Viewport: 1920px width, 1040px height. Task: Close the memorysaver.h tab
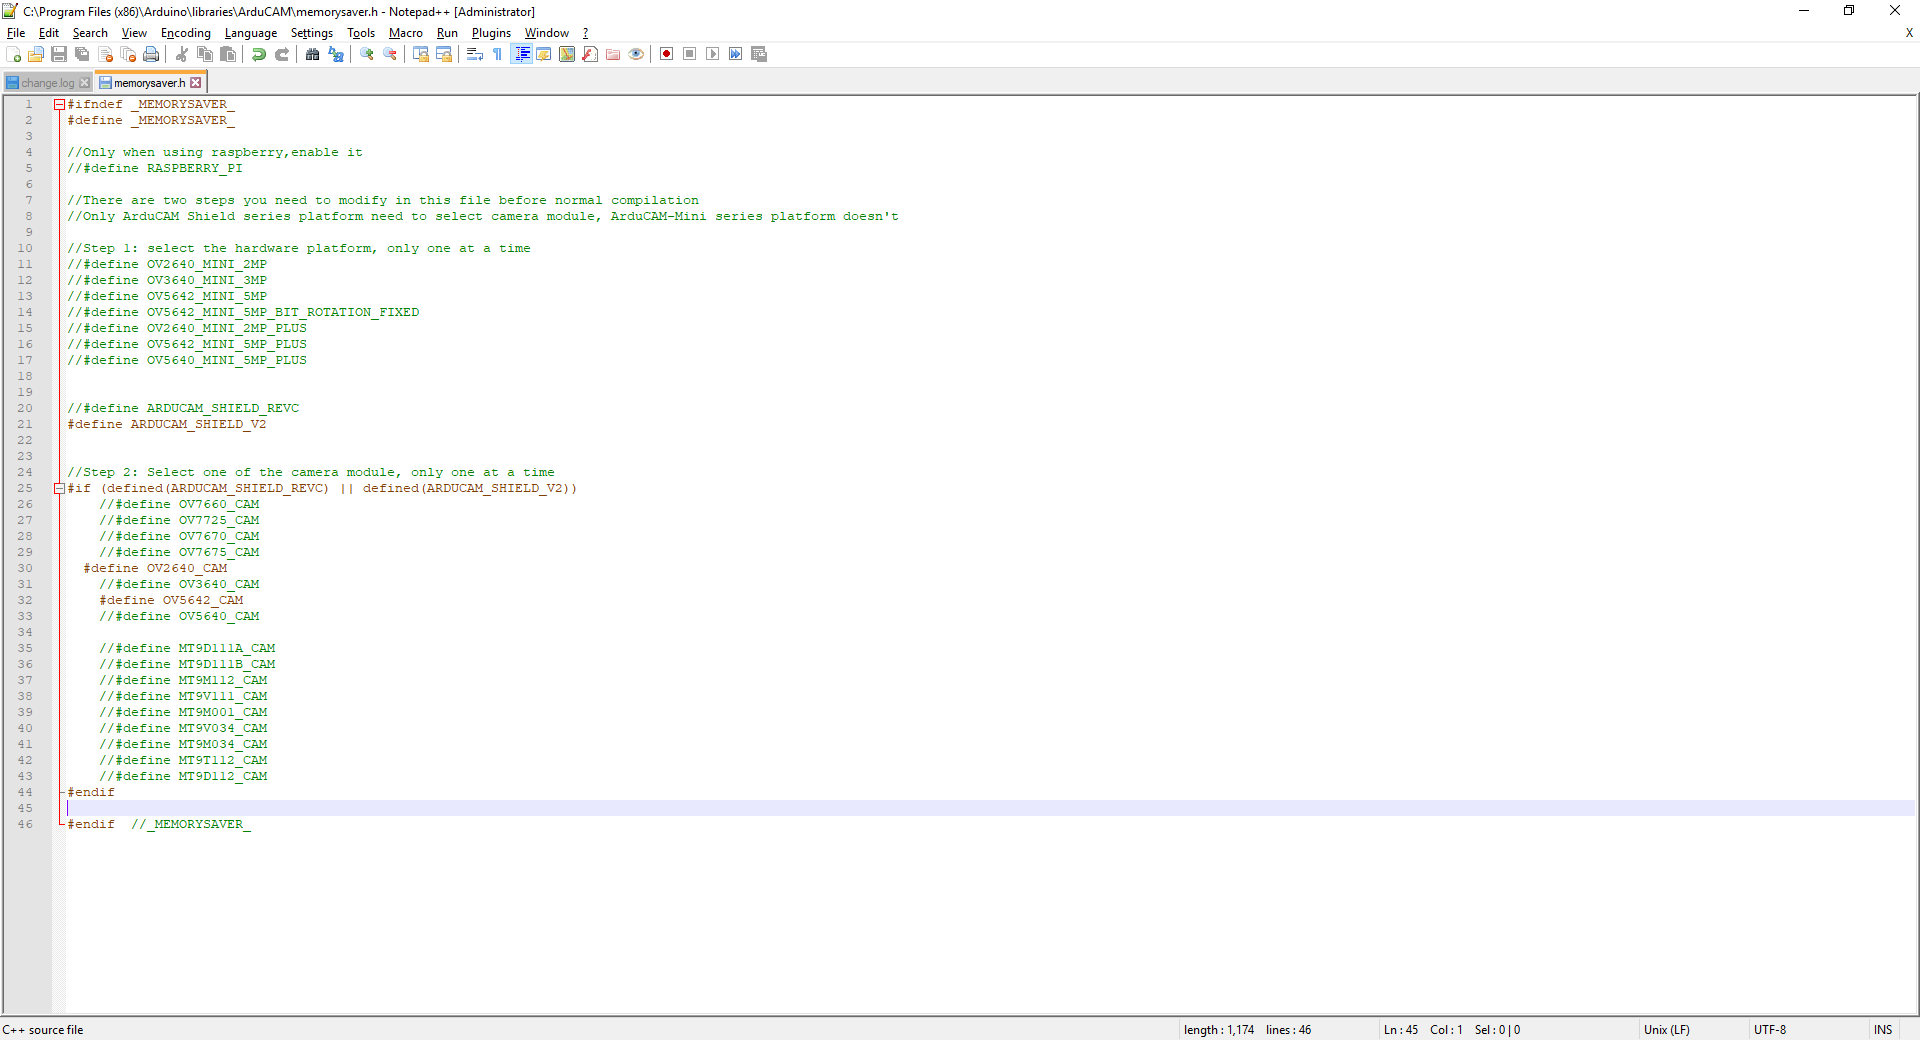(196, 82)
